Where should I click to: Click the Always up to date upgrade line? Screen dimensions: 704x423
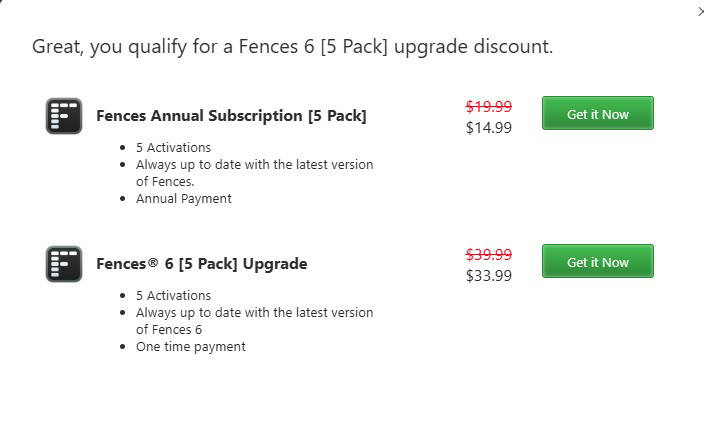tap(254, 312)
